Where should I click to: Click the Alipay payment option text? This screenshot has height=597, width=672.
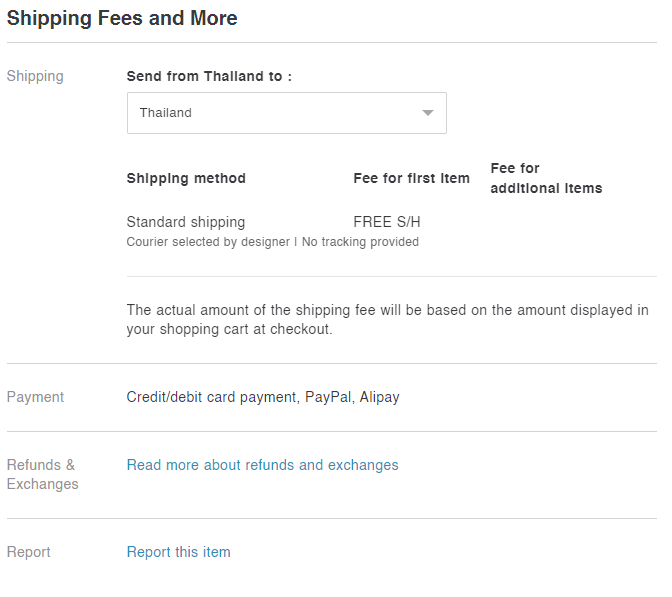click(x=379, y=397)
